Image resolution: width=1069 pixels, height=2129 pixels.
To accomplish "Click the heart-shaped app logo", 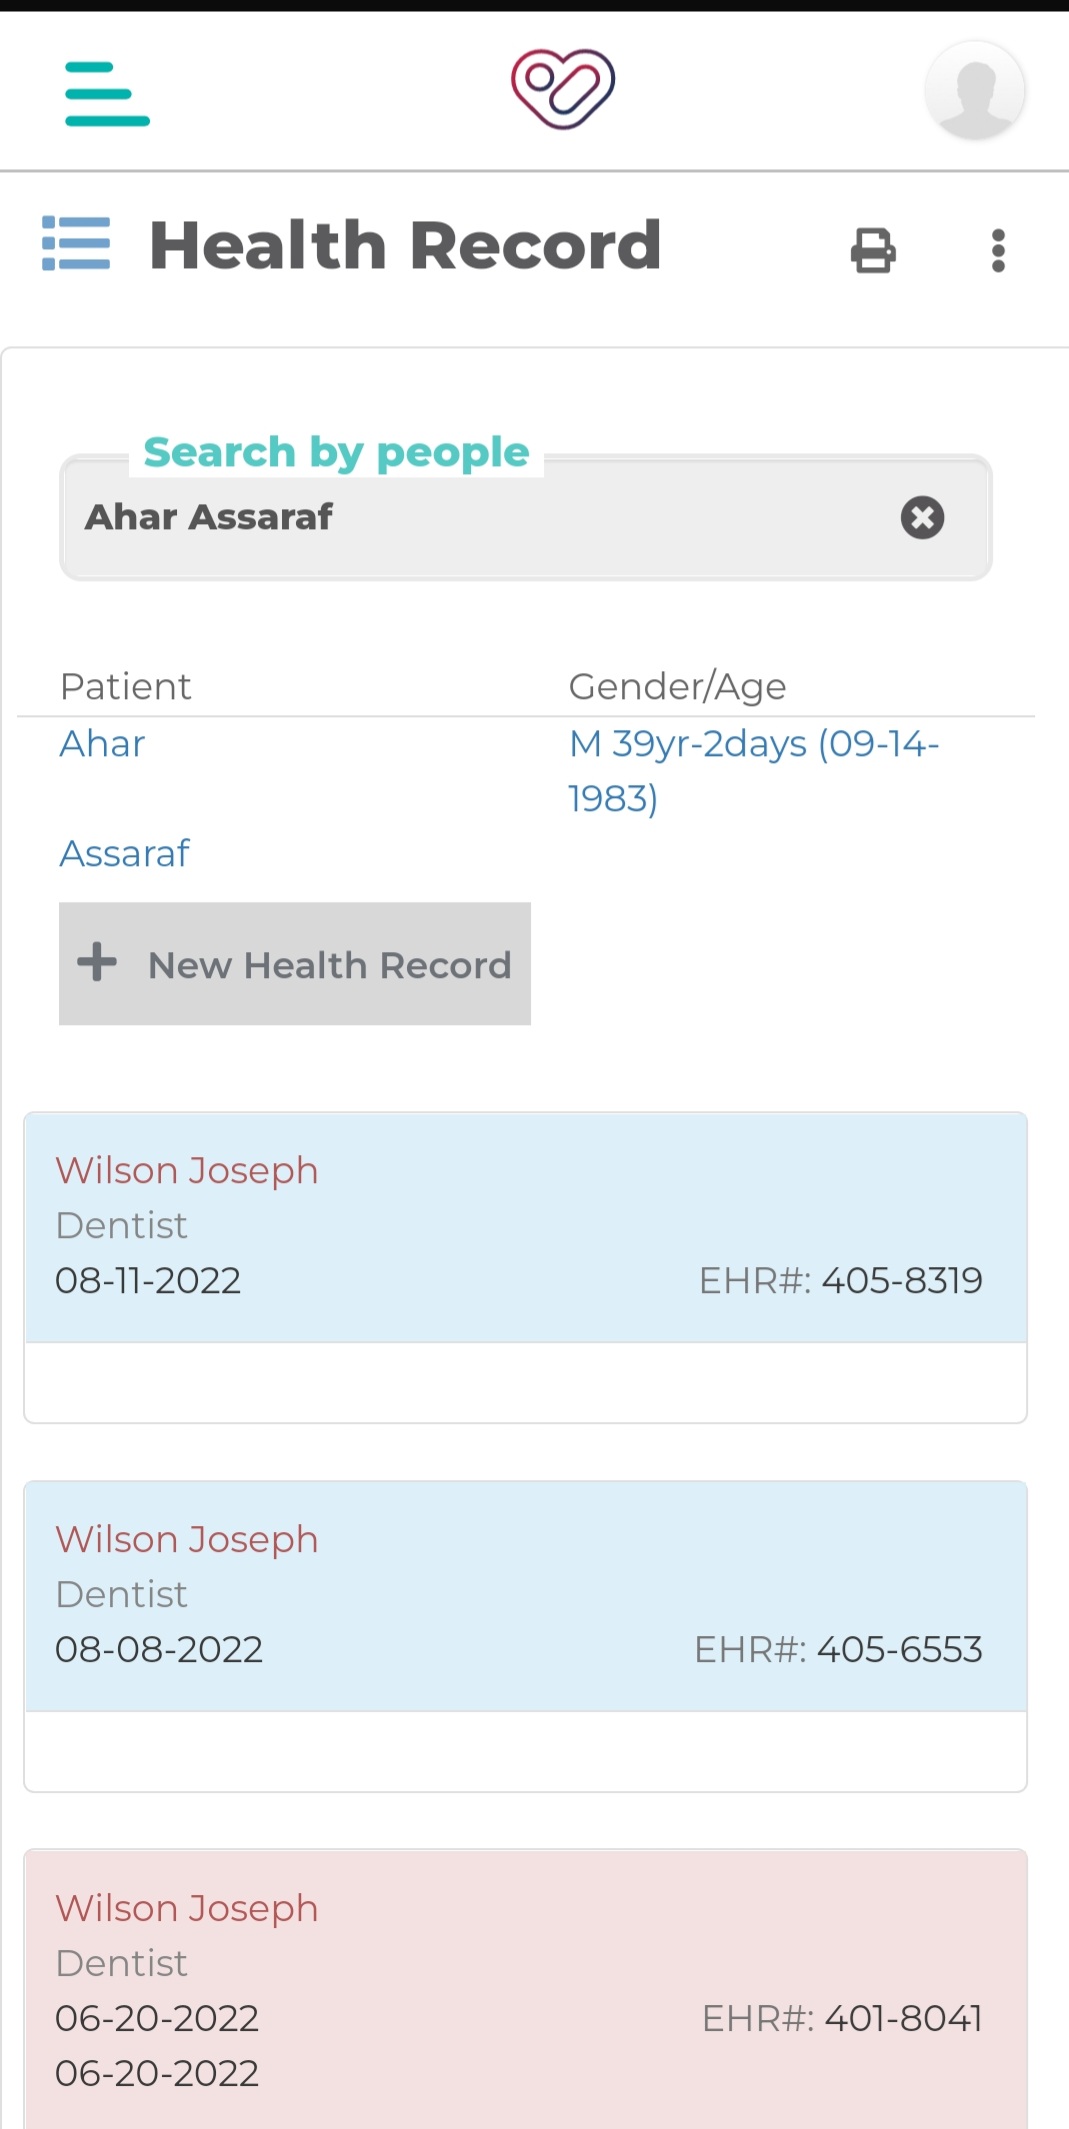I will click(x=562, y=89).
